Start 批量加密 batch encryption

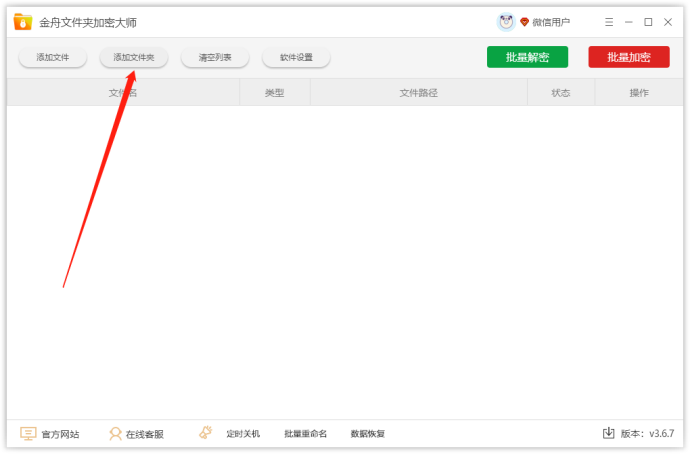629,57
